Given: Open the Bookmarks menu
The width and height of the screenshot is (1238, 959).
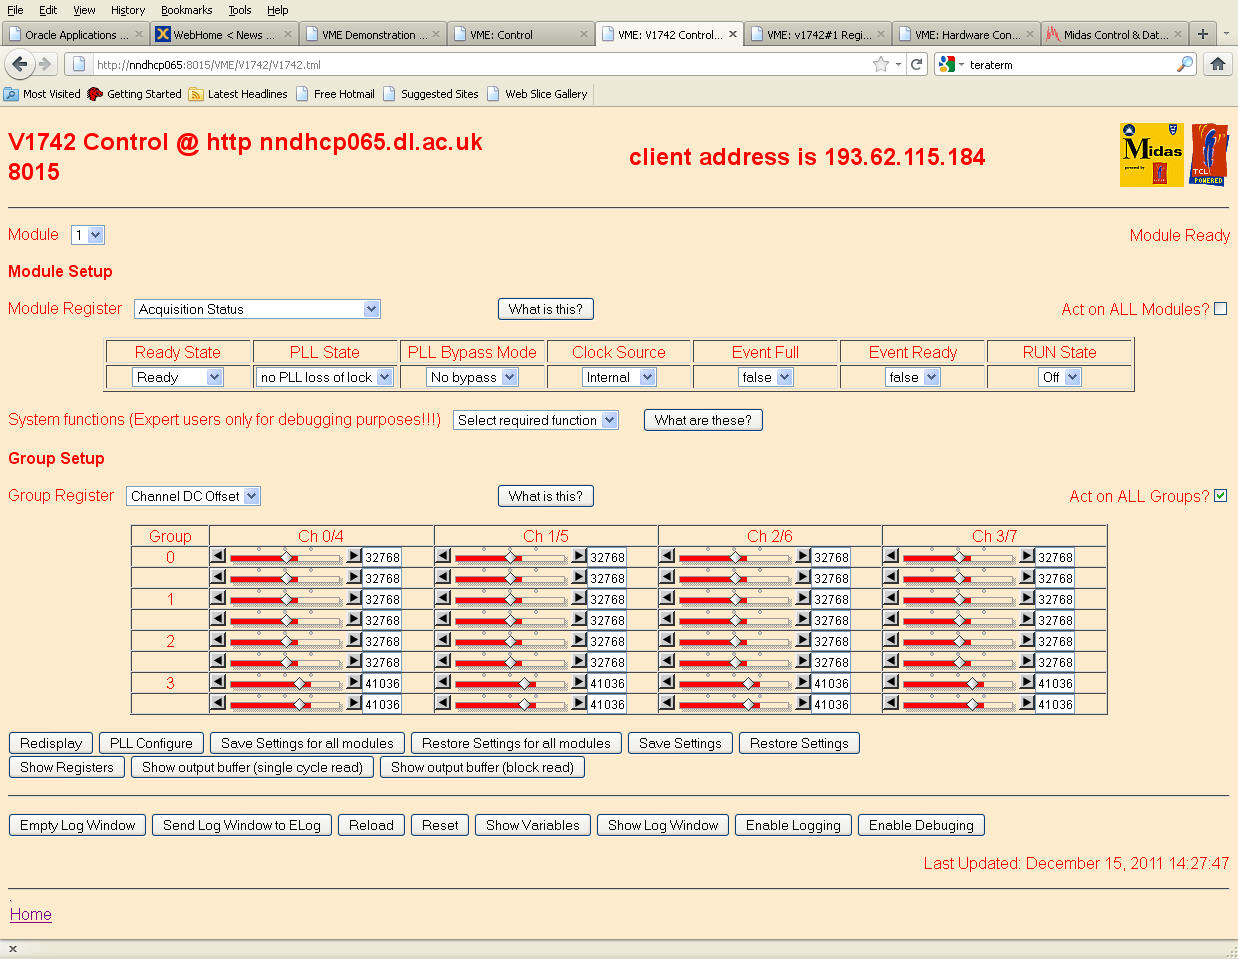Looking at the screenshot, I should [x=186, y=10].
